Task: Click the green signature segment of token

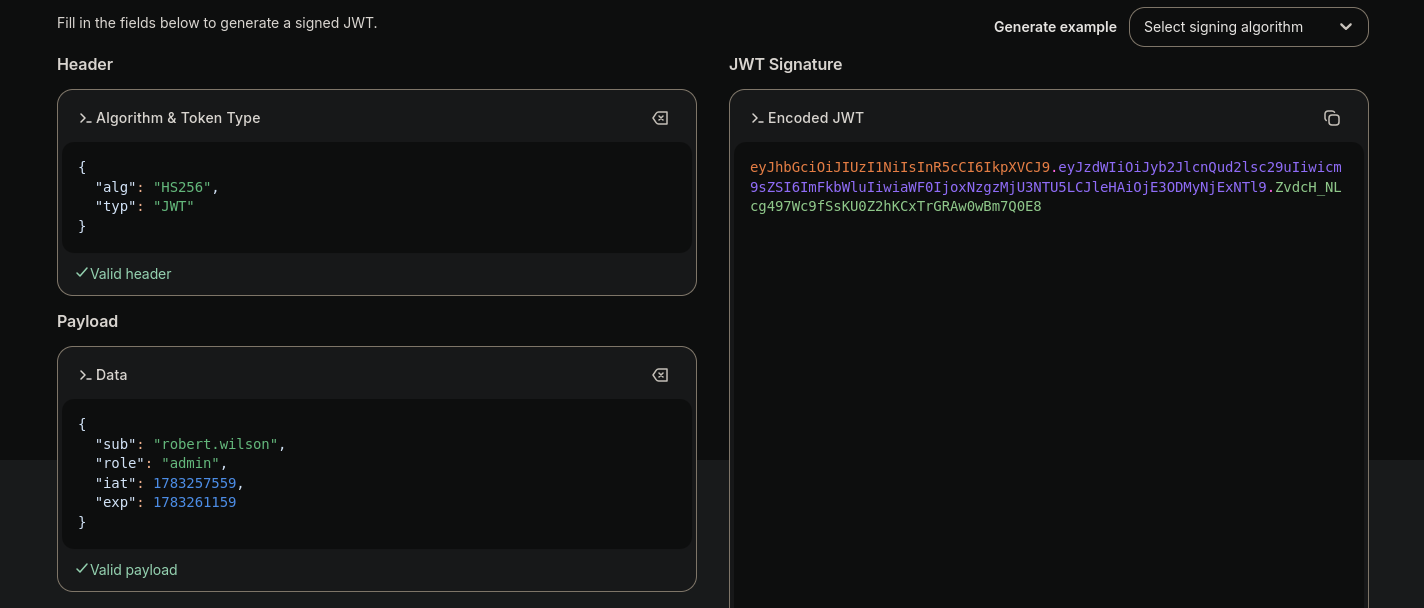Action: pyautogui.click(x=896, y=206)
